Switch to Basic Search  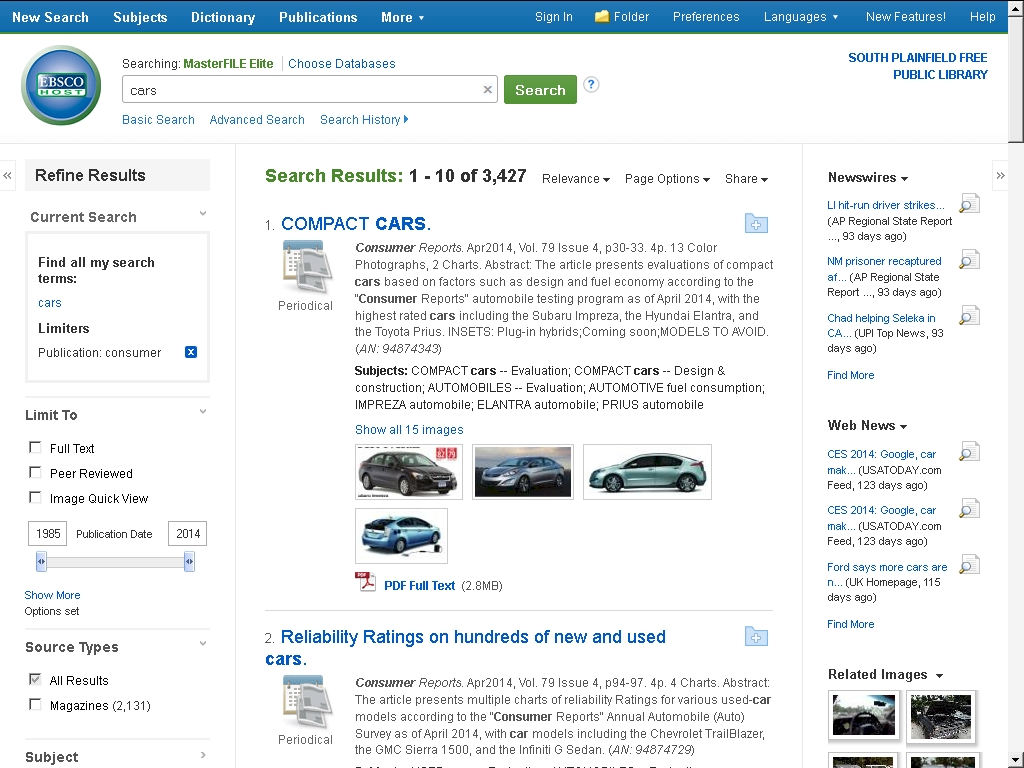coord(158,120)
